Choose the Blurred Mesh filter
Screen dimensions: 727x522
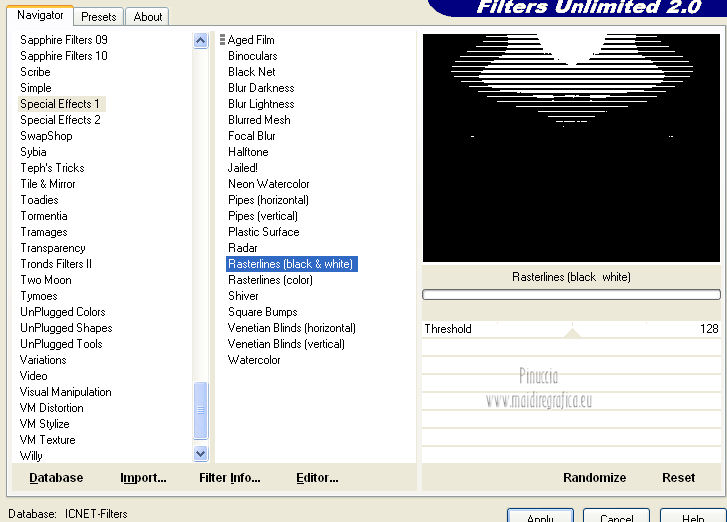coord(259,120)
